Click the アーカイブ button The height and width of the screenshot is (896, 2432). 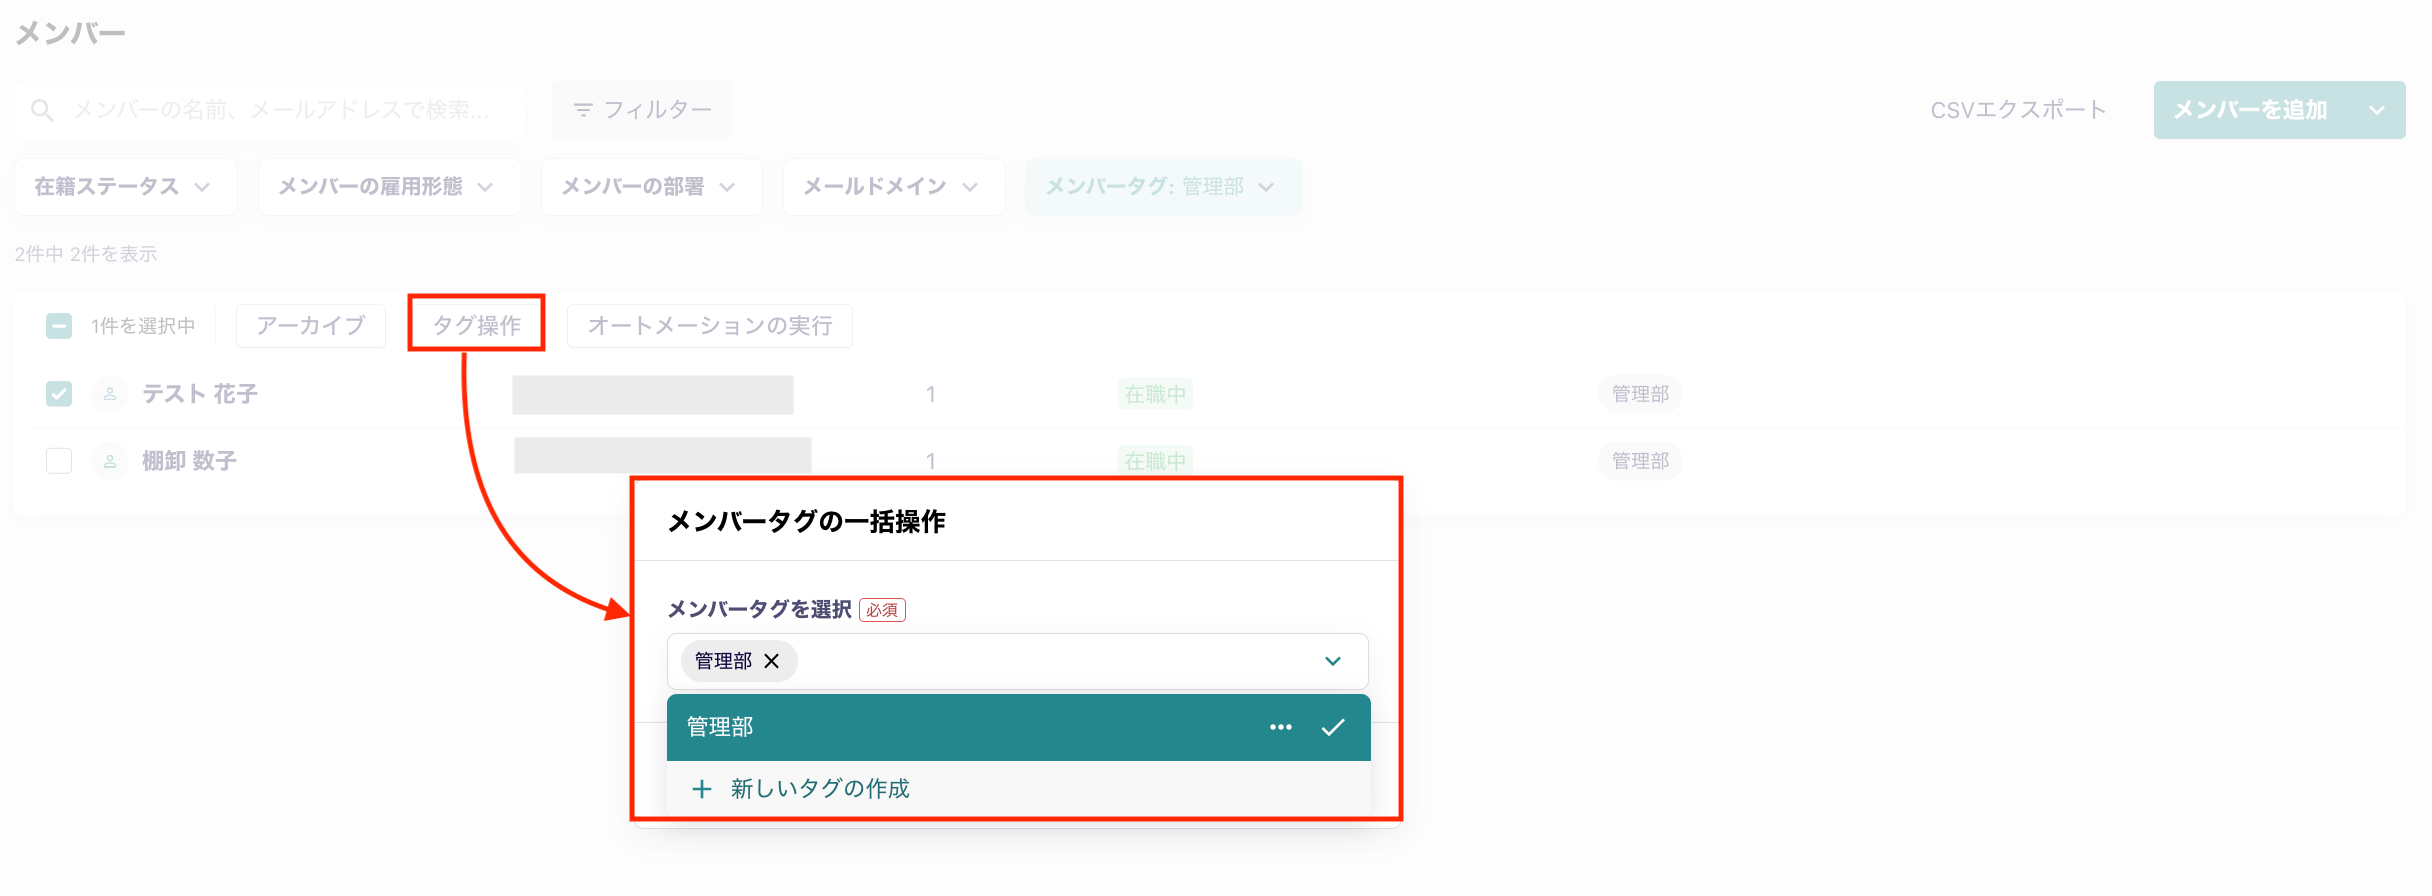click(x=310, y=326)
